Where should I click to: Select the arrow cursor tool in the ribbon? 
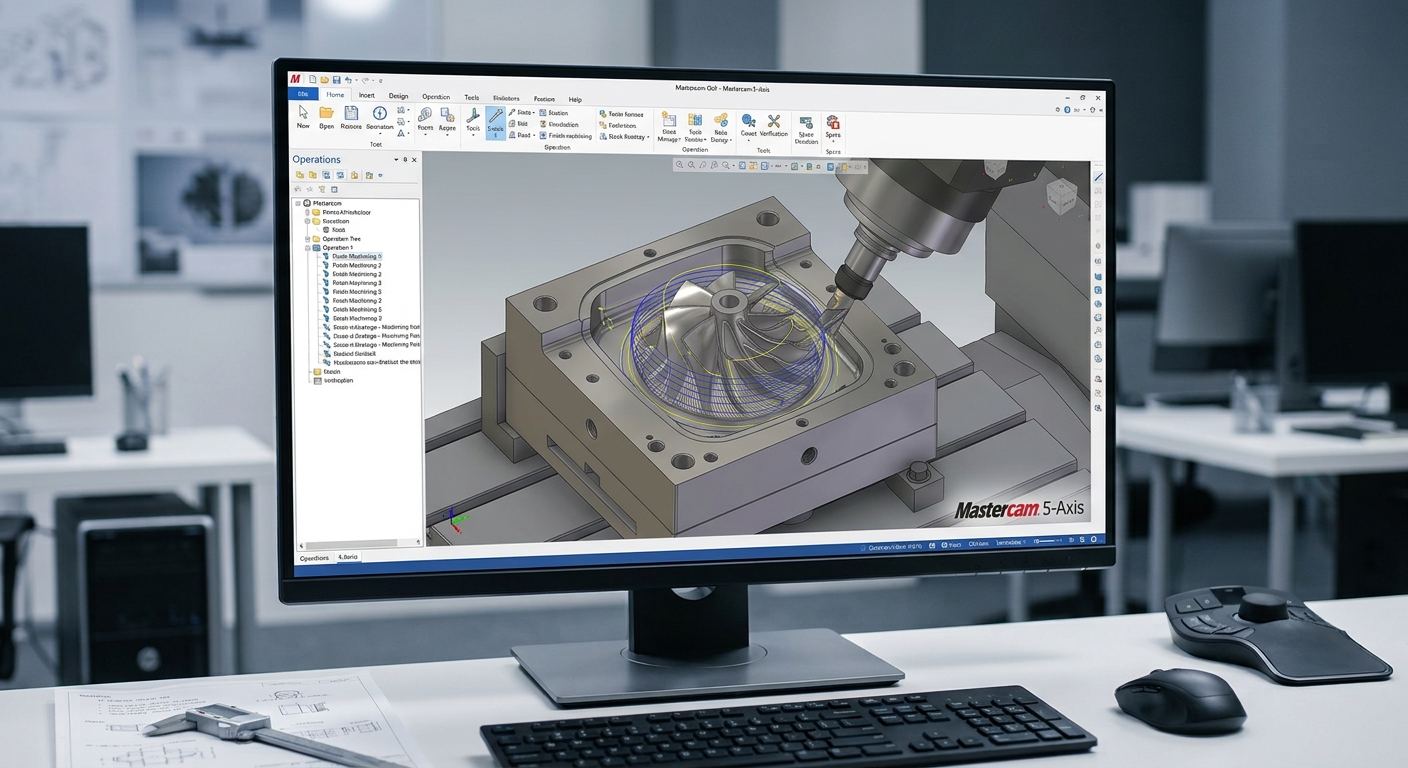[x=303, y=113]
